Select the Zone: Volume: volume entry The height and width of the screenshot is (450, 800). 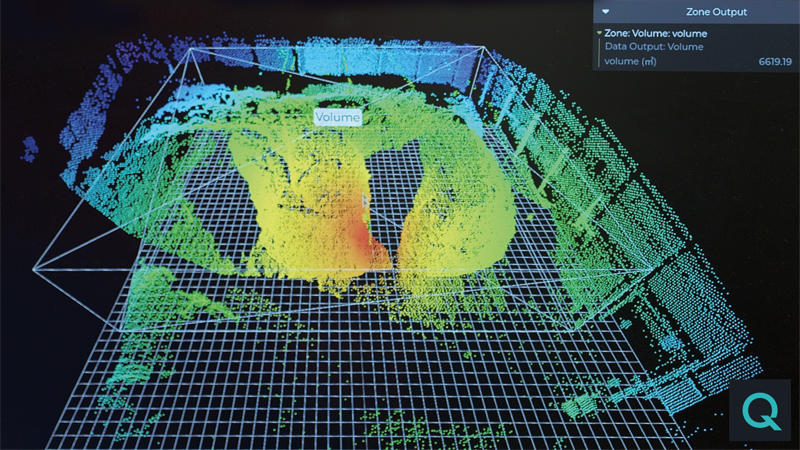[x=656, y=33]
